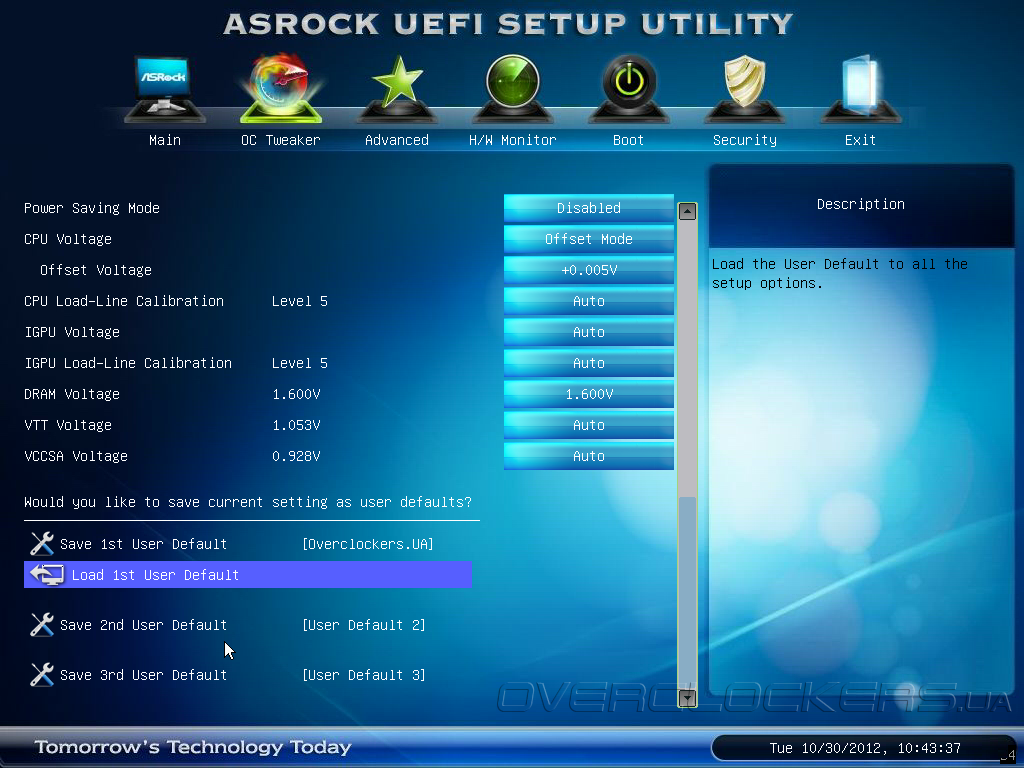This screenshot has width=1024, height=768.
Task: Switch to the Main tab label
Action: click(165, 140)
